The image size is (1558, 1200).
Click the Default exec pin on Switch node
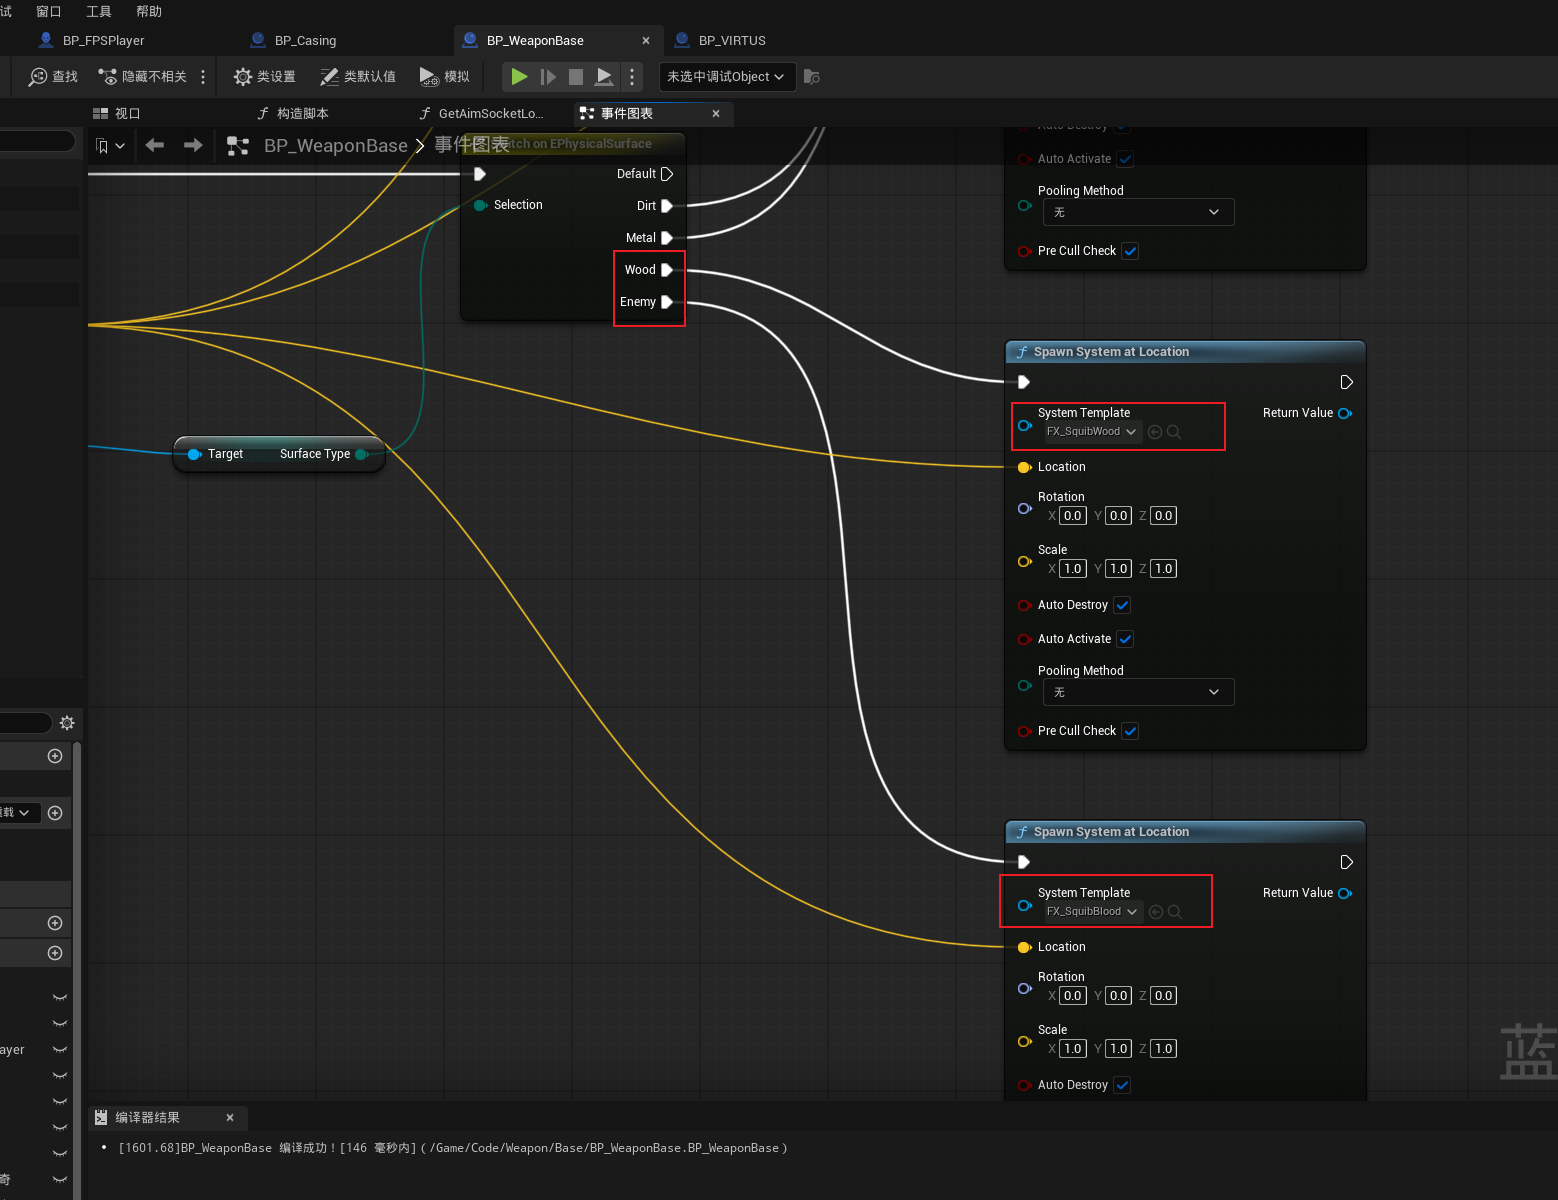[667, 174]
